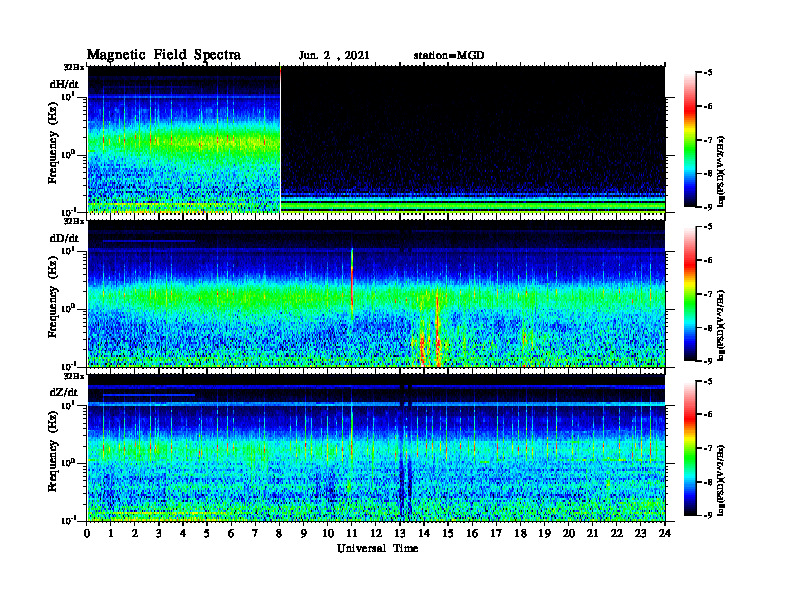Image resolution: width=792 pixels, height=612 pixels.
Task: Click the "1" hour tick label
Action: tap(111, 534)
